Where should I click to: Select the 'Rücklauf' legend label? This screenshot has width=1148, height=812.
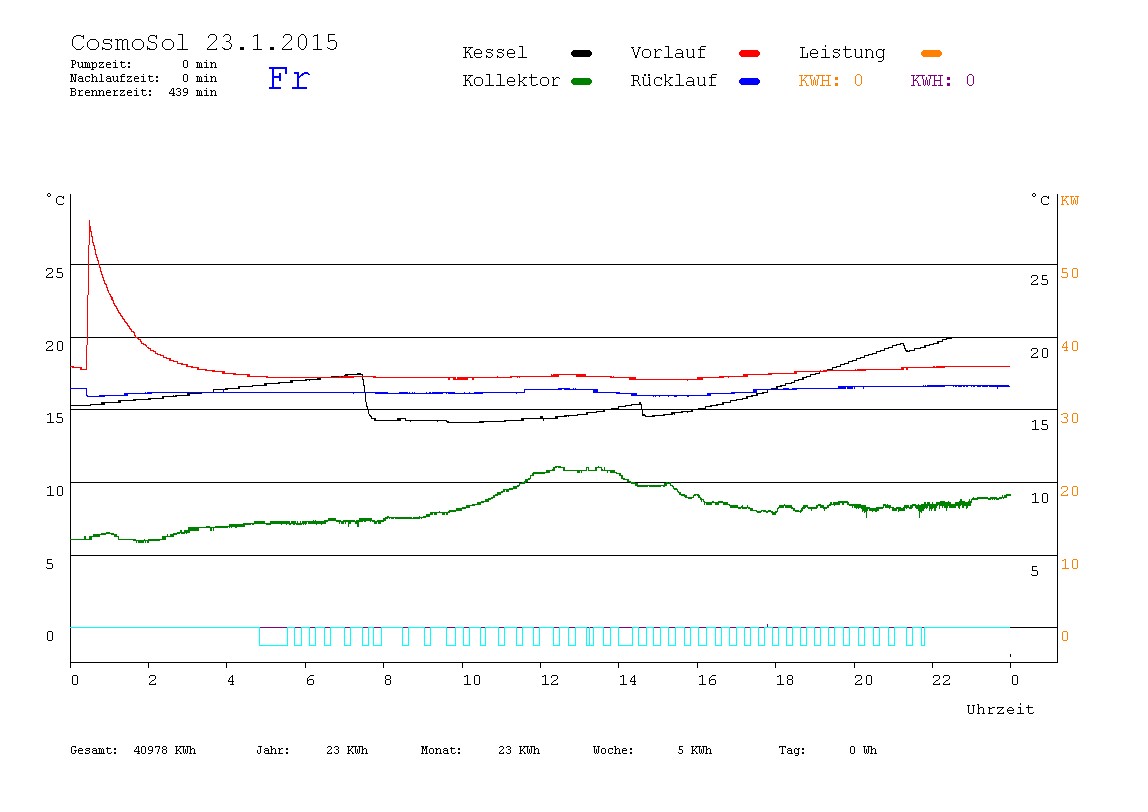[x=674, y=81]
